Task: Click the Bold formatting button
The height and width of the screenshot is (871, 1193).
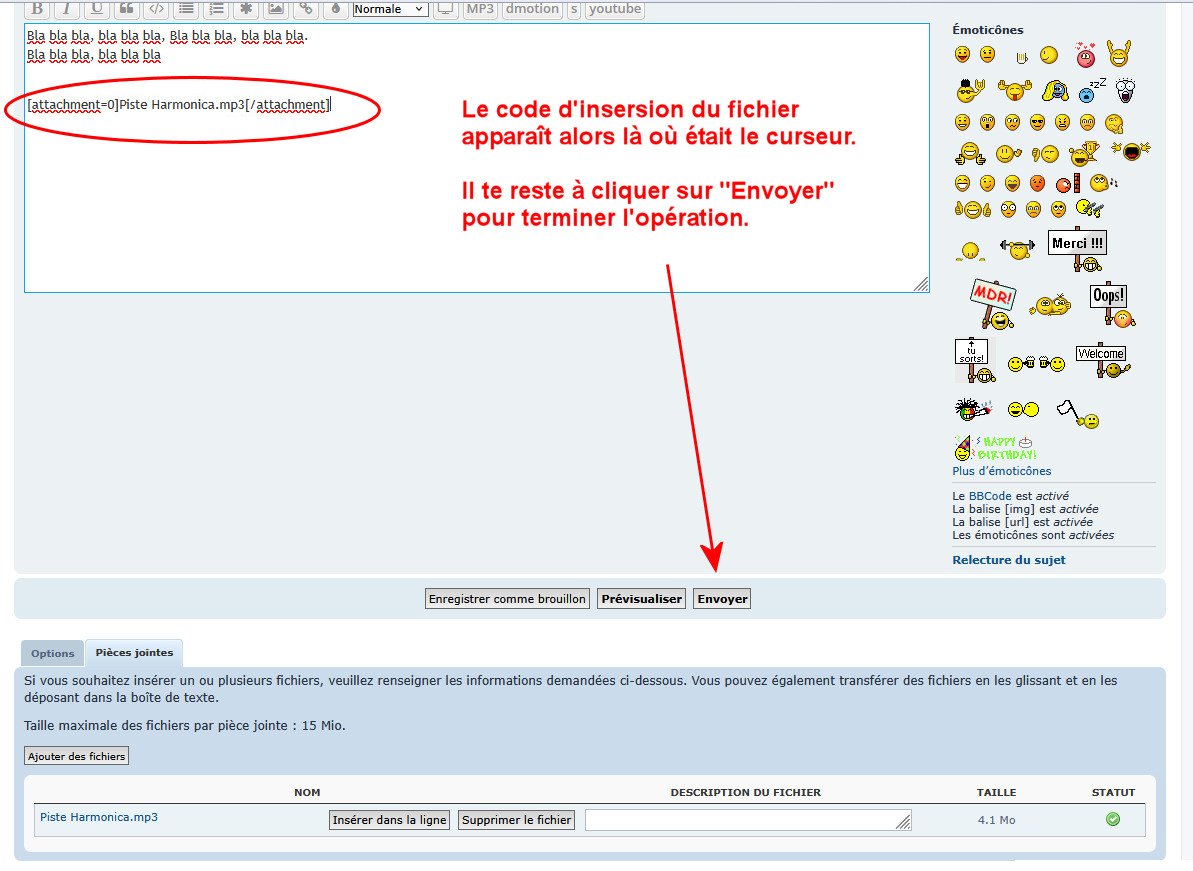Action: (x=37, y=9)
